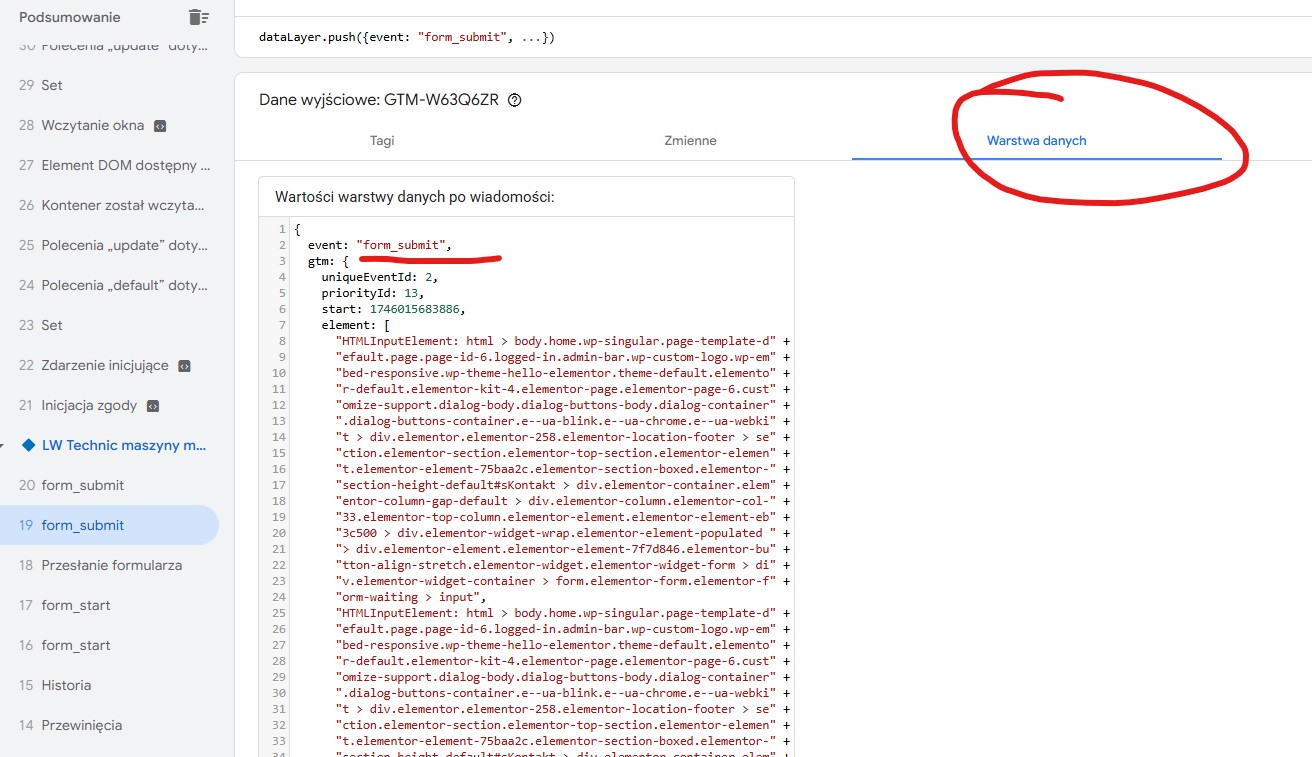This screenshot has width=1312, height=757.
Task: Click the code icon next to Wczytanie okna
Action: 160,126
